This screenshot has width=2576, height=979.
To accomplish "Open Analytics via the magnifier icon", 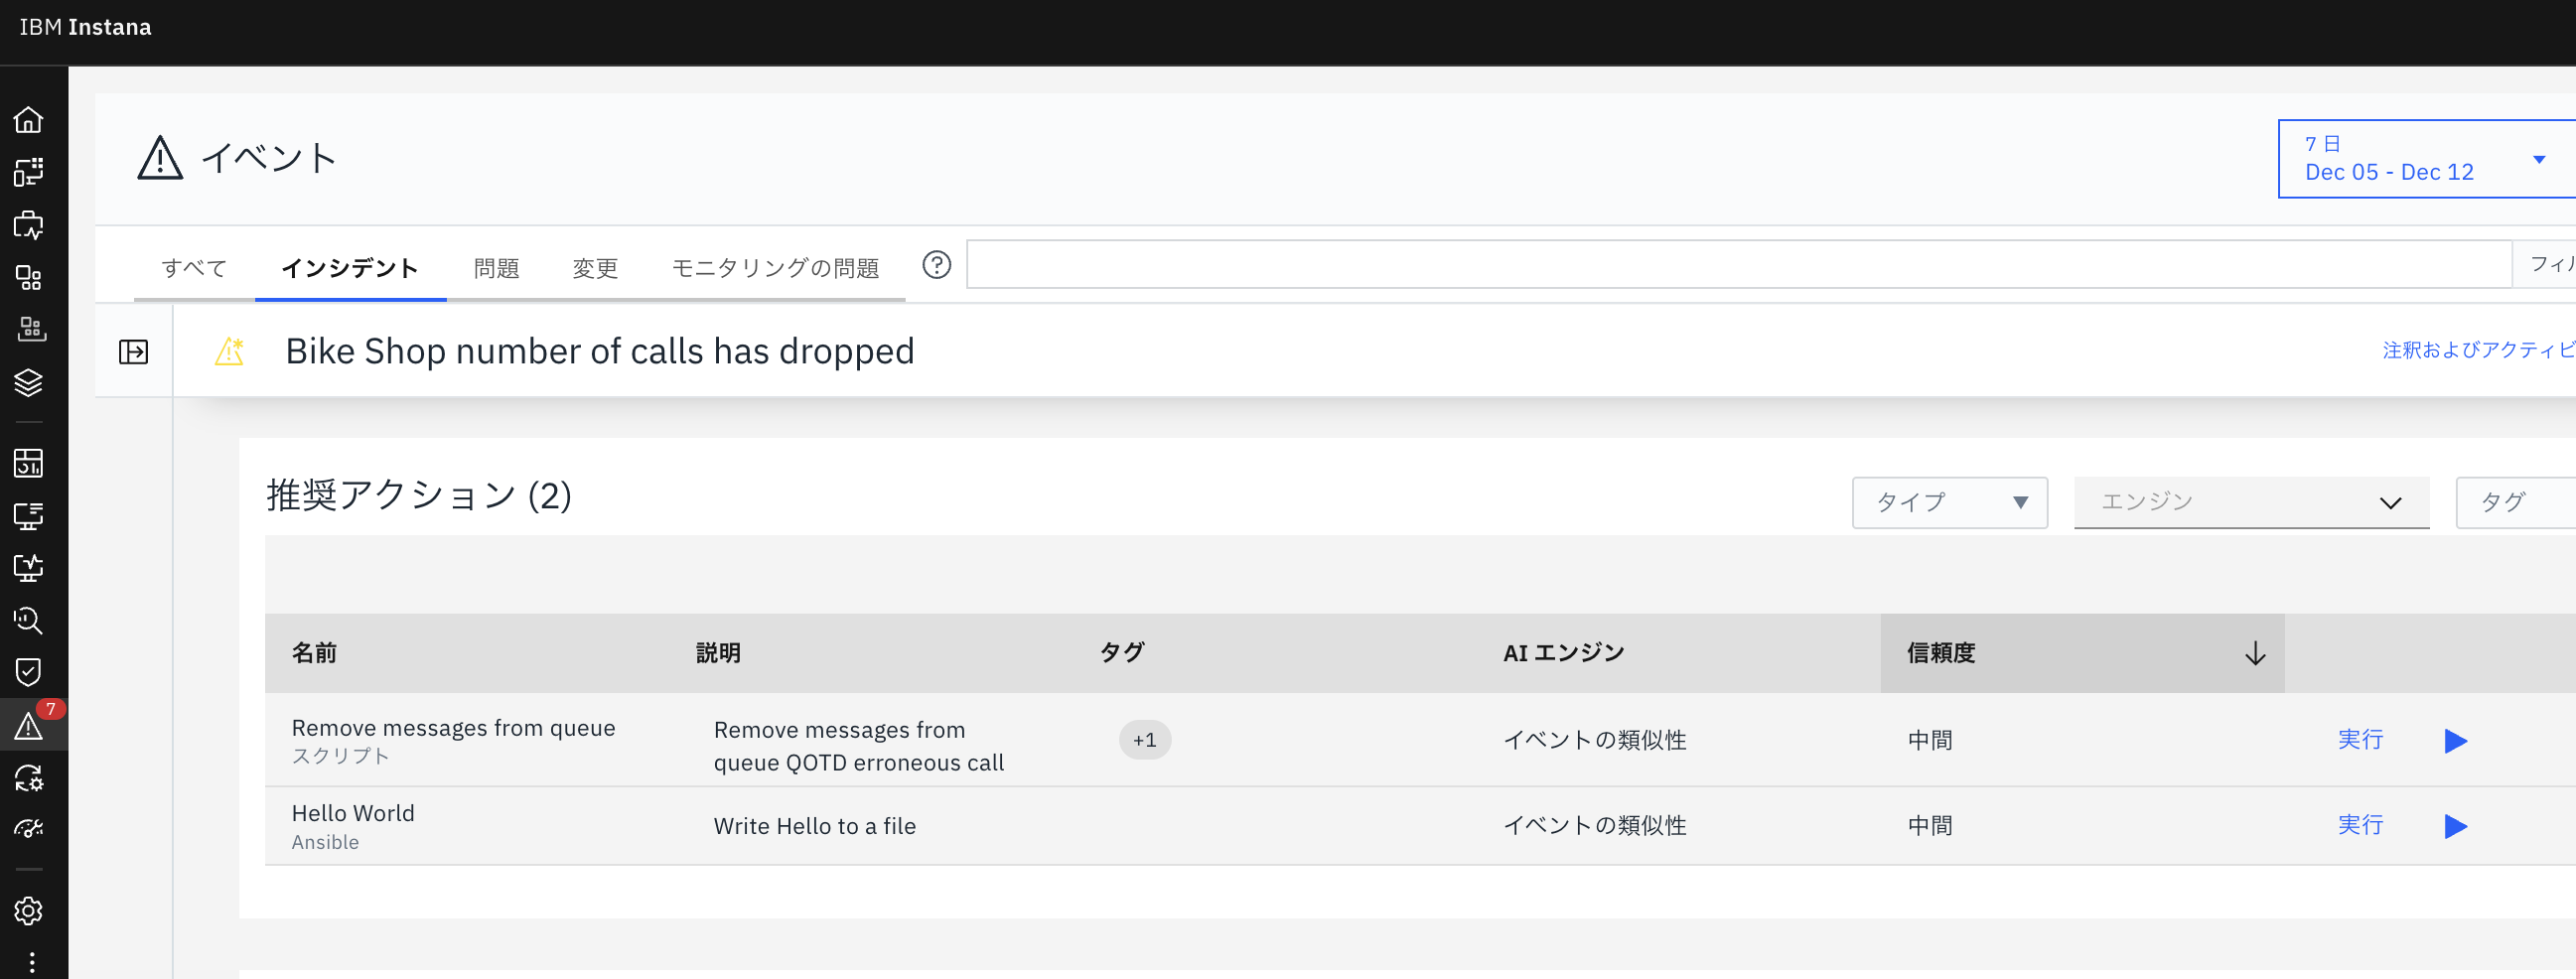I will point(30,621).
